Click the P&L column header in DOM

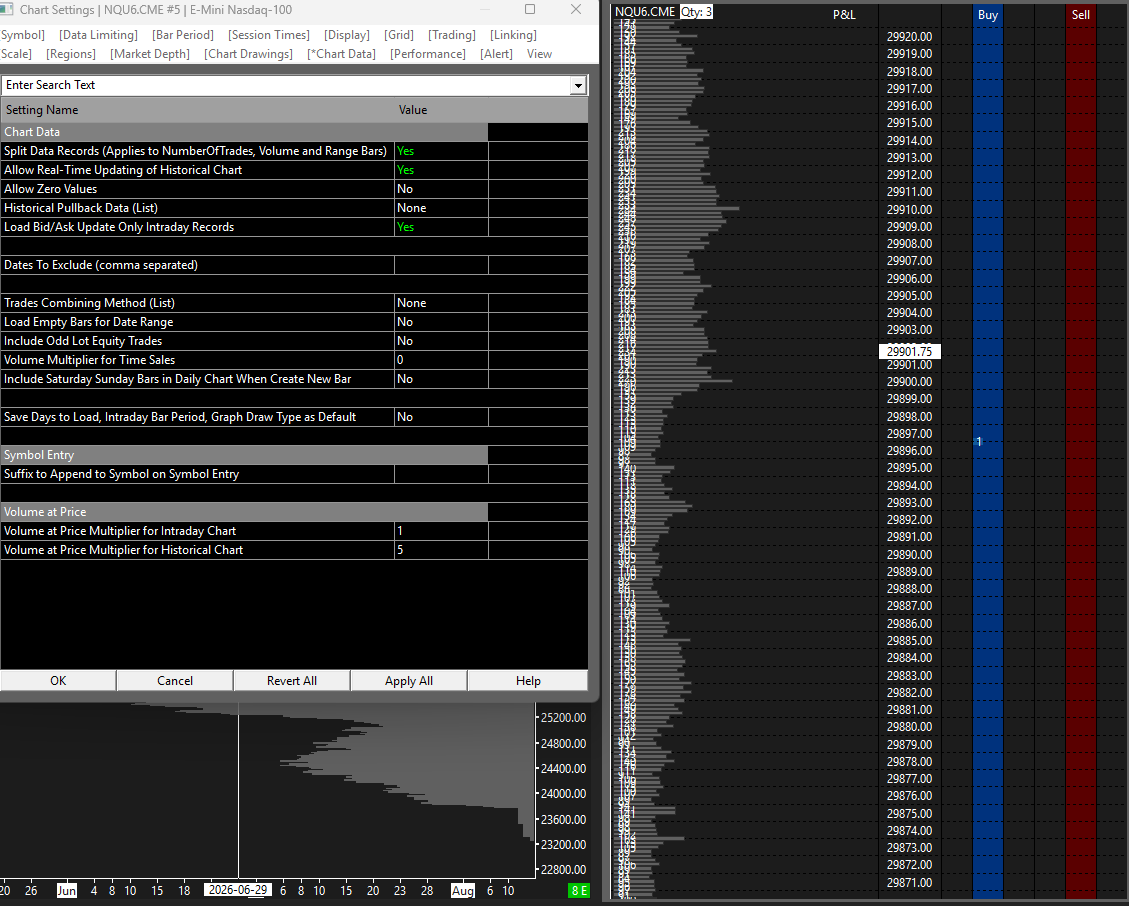844,14
